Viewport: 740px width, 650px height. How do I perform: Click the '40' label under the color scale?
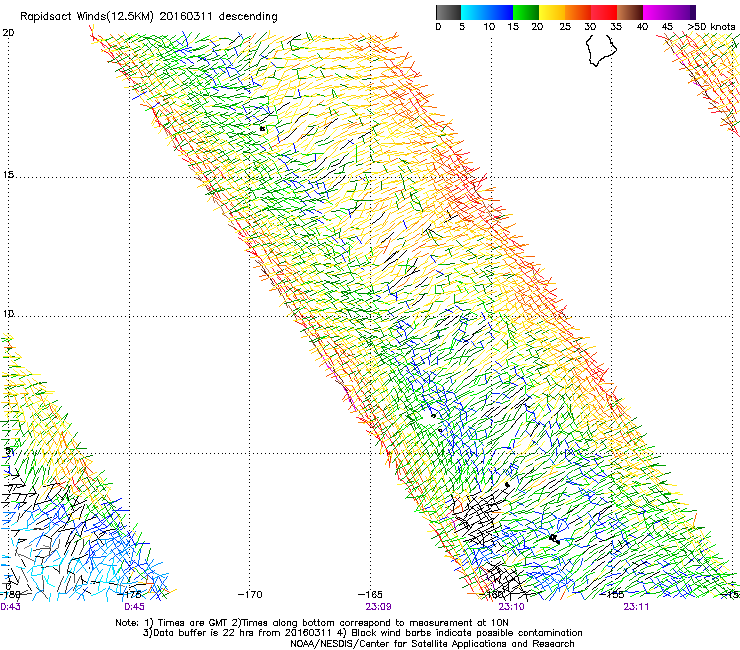[642, 26]
